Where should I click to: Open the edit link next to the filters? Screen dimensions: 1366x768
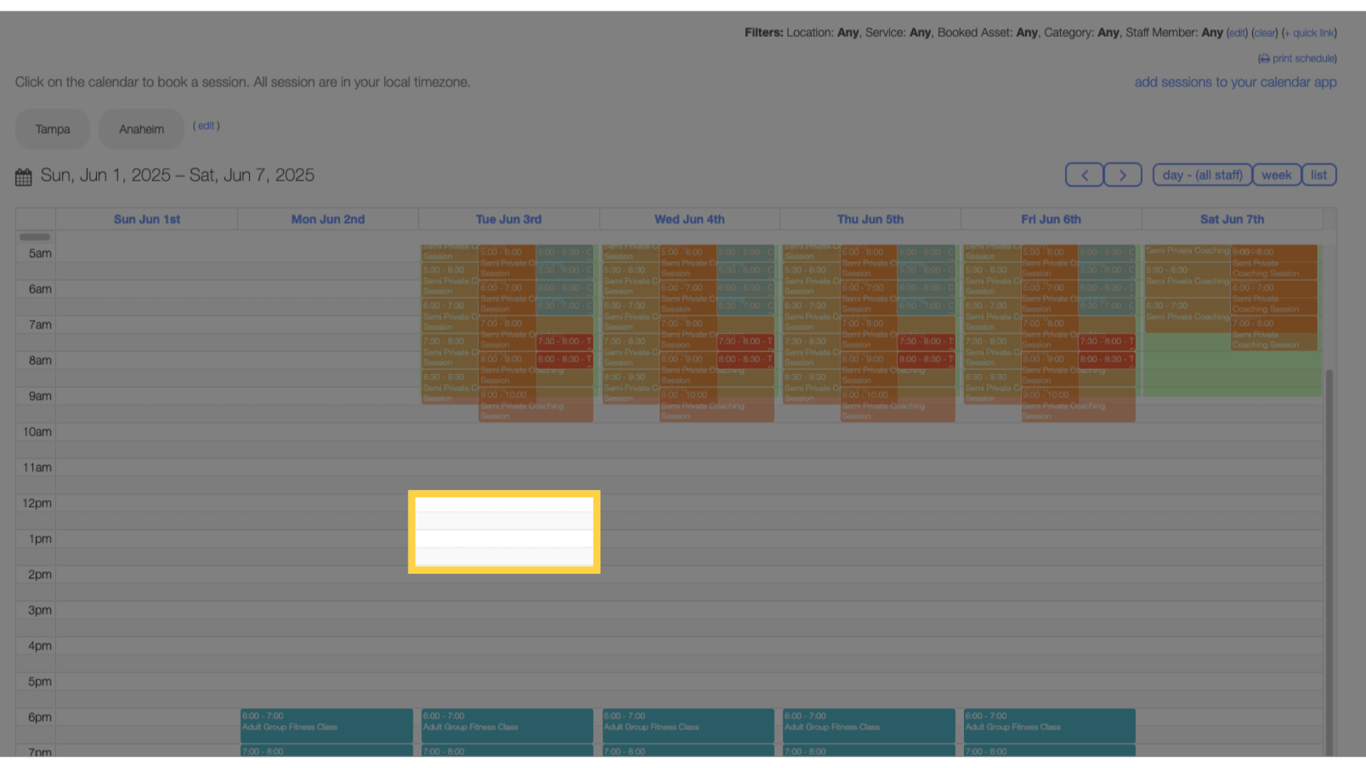click(1237, 32)
